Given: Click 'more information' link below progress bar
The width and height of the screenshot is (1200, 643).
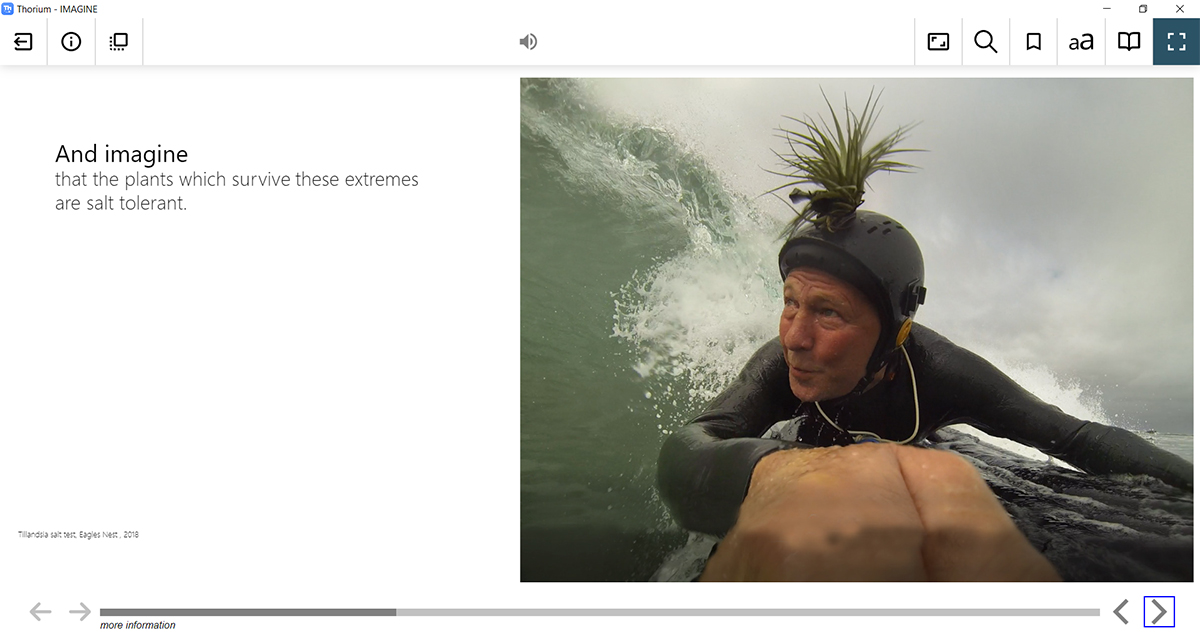Looking at the screenshot, I should [x=138, y=625].
